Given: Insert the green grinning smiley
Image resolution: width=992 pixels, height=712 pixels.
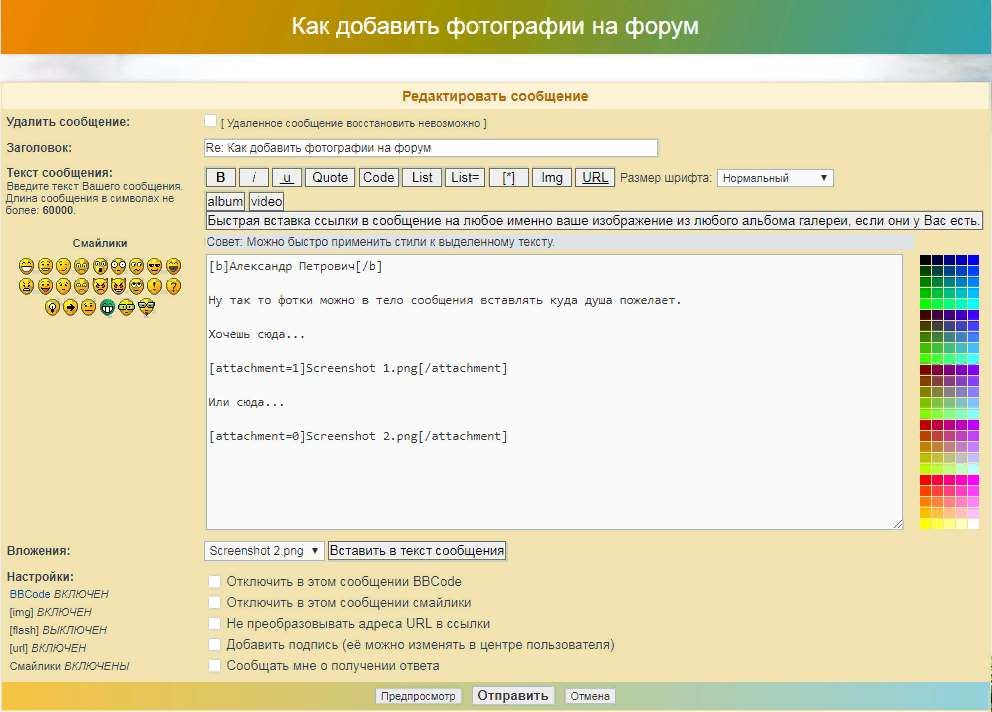Looking at the screenshot, I should (108, 308).
